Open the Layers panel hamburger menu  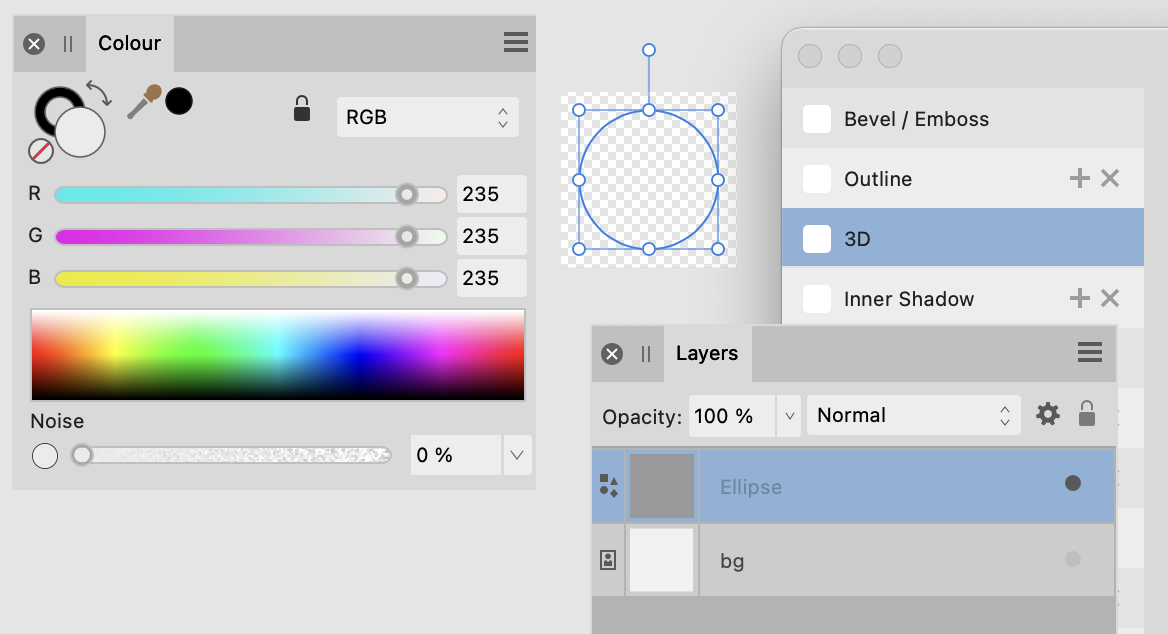tap(1089, 352)
